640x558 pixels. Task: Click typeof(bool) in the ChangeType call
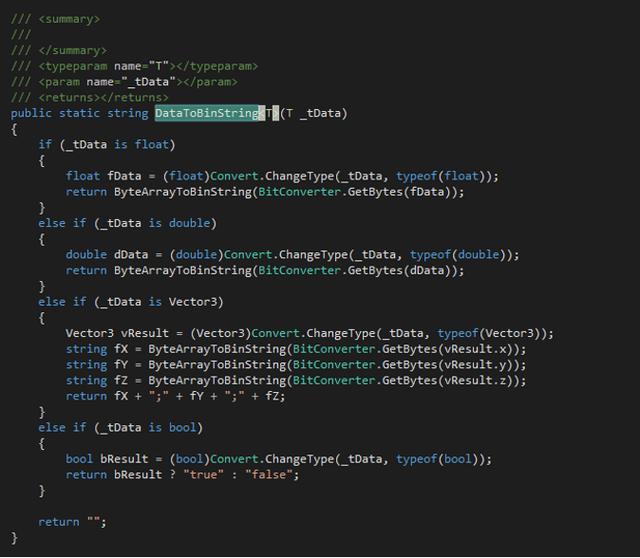(437, 459)
